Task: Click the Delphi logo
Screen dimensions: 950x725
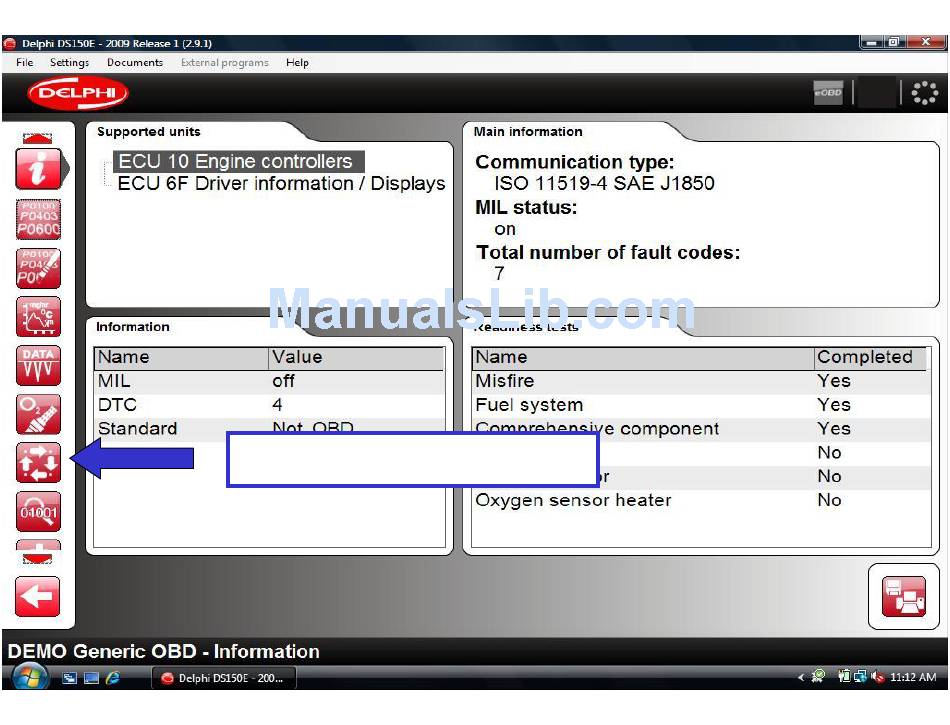Action: (78, 93)
